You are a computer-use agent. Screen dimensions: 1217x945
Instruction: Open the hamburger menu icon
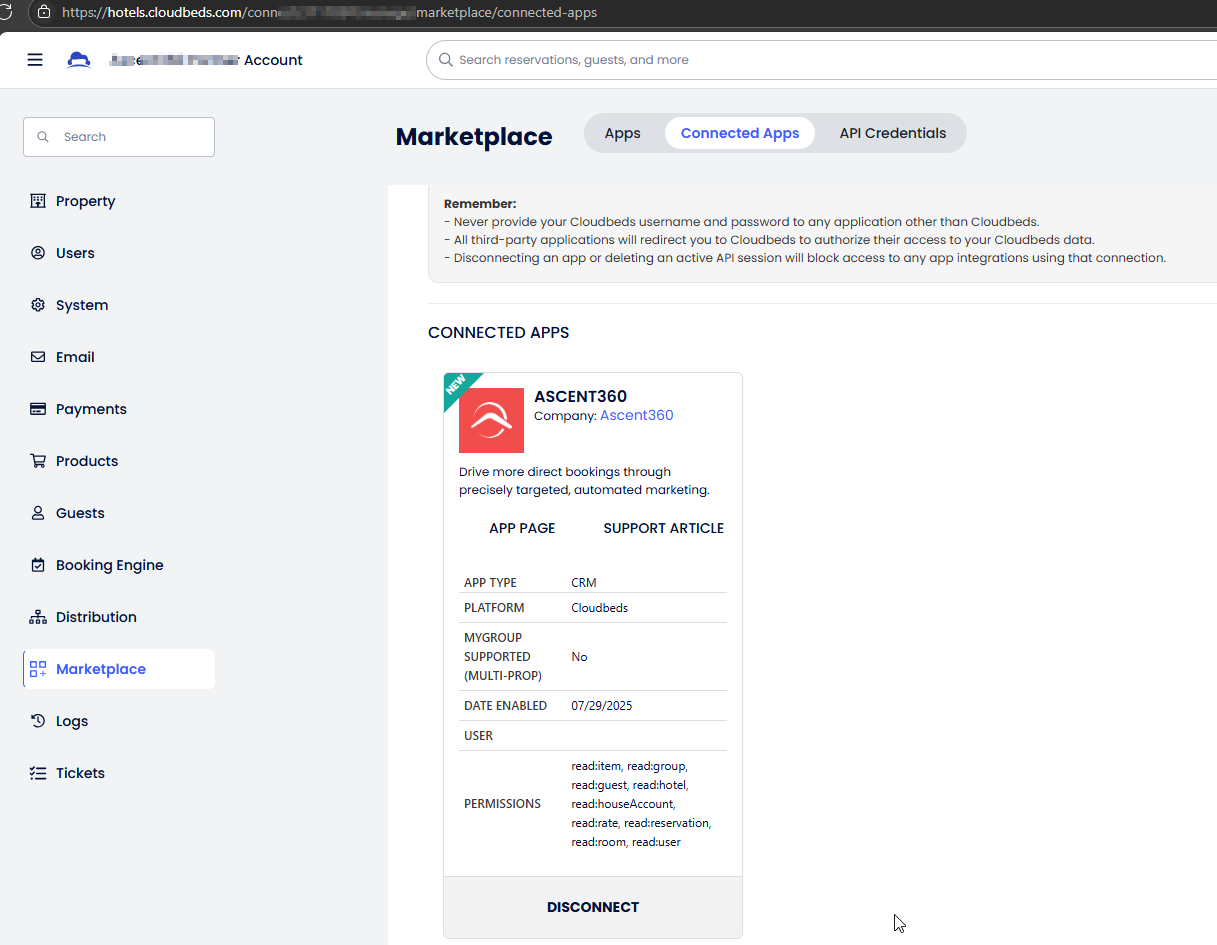tap(35, 60)
